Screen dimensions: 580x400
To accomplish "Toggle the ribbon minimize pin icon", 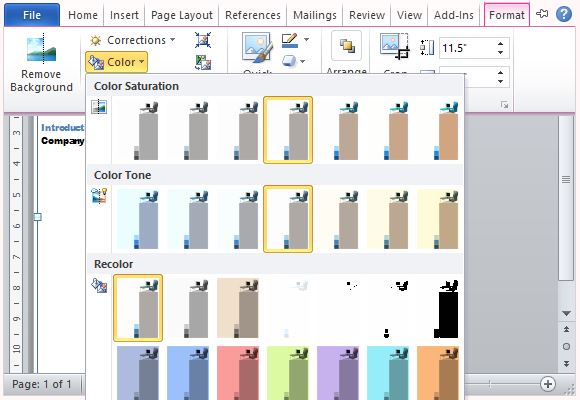I will coord(542,14).
